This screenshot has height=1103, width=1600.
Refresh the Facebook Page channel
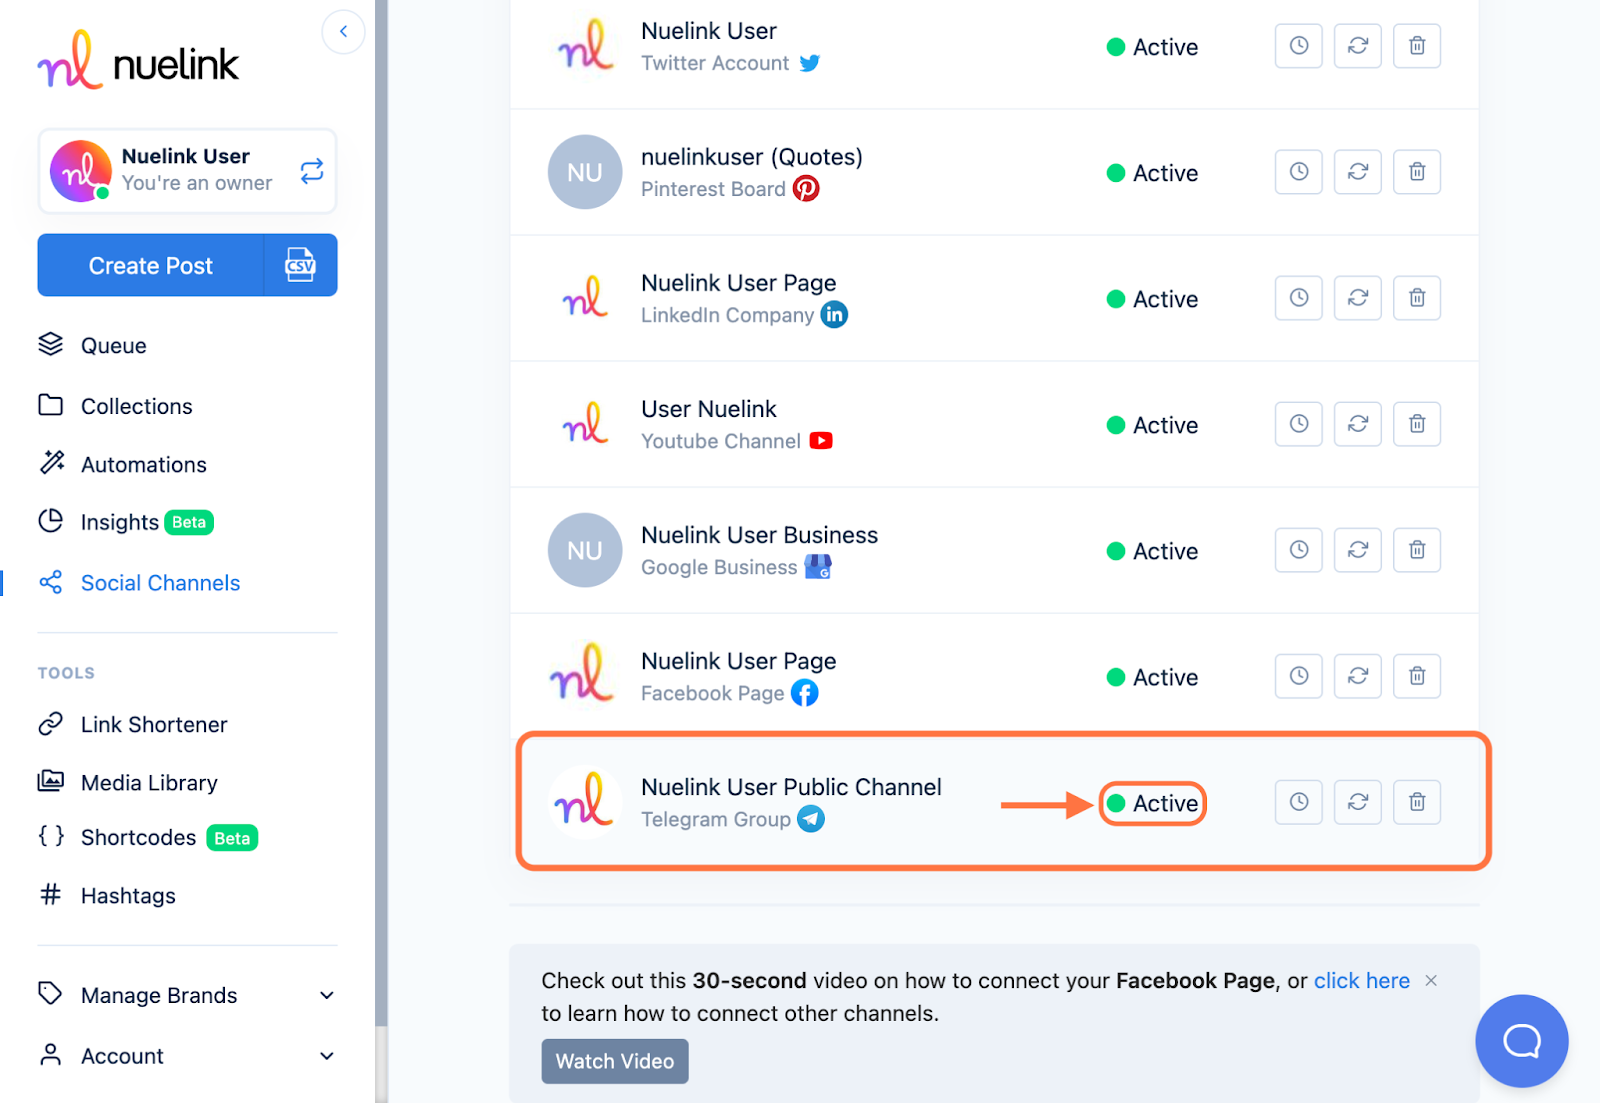point(1357,676)
